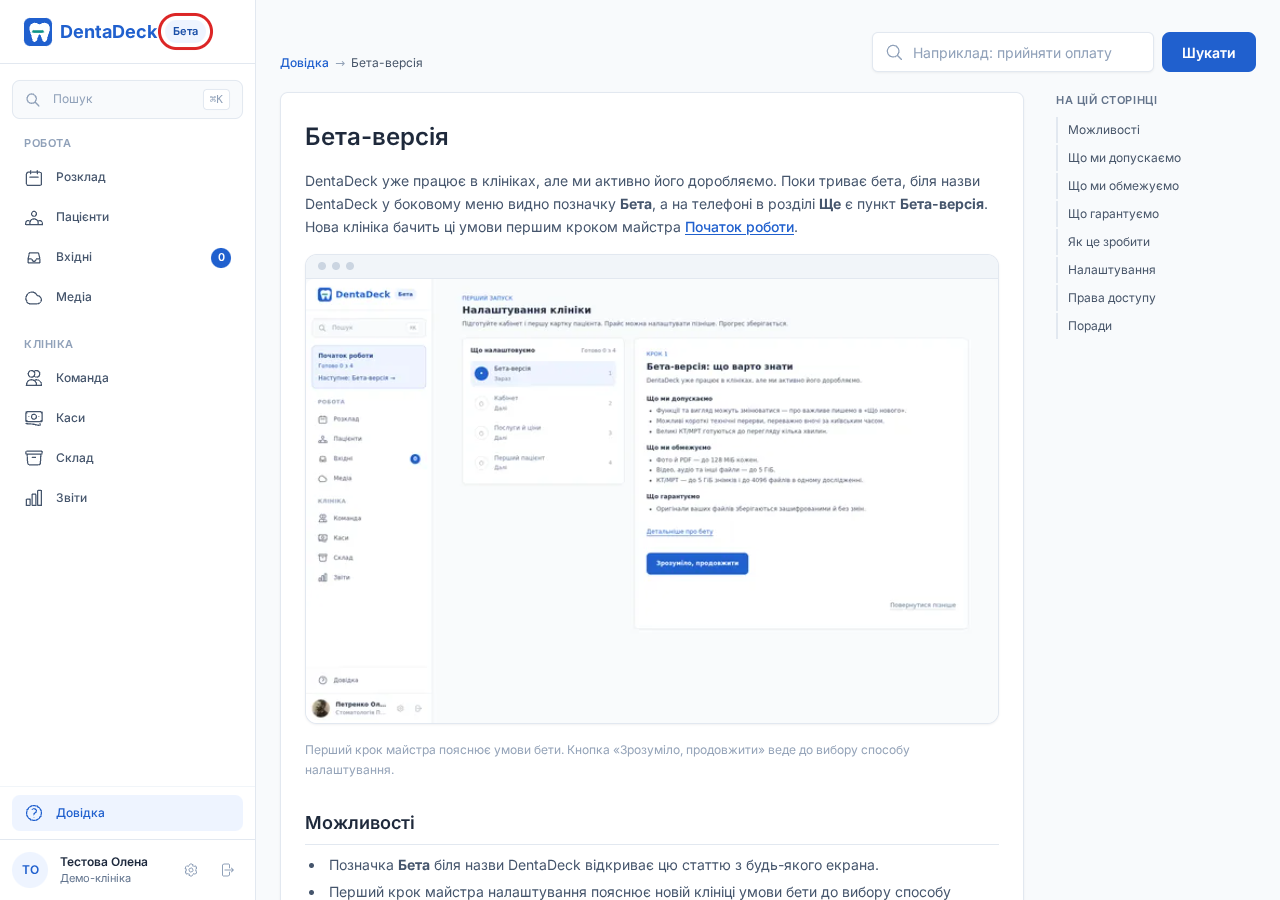Click the DentaDeck brand name

coord(108,32)
